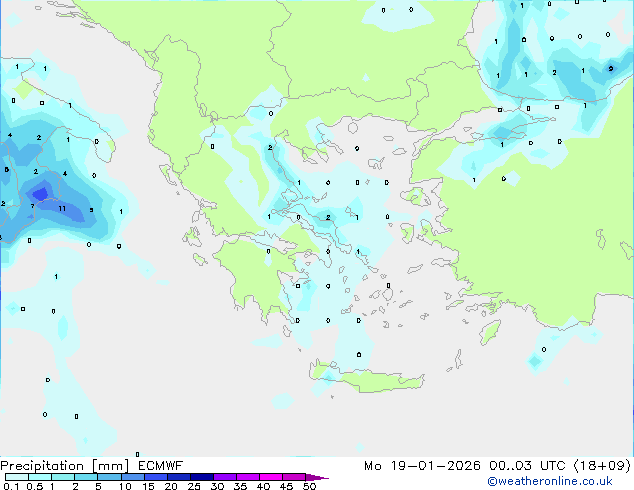Click the arrow-shaped swatch above 50
The width and height of the screenshot is (634, 490).
point(317,477)
